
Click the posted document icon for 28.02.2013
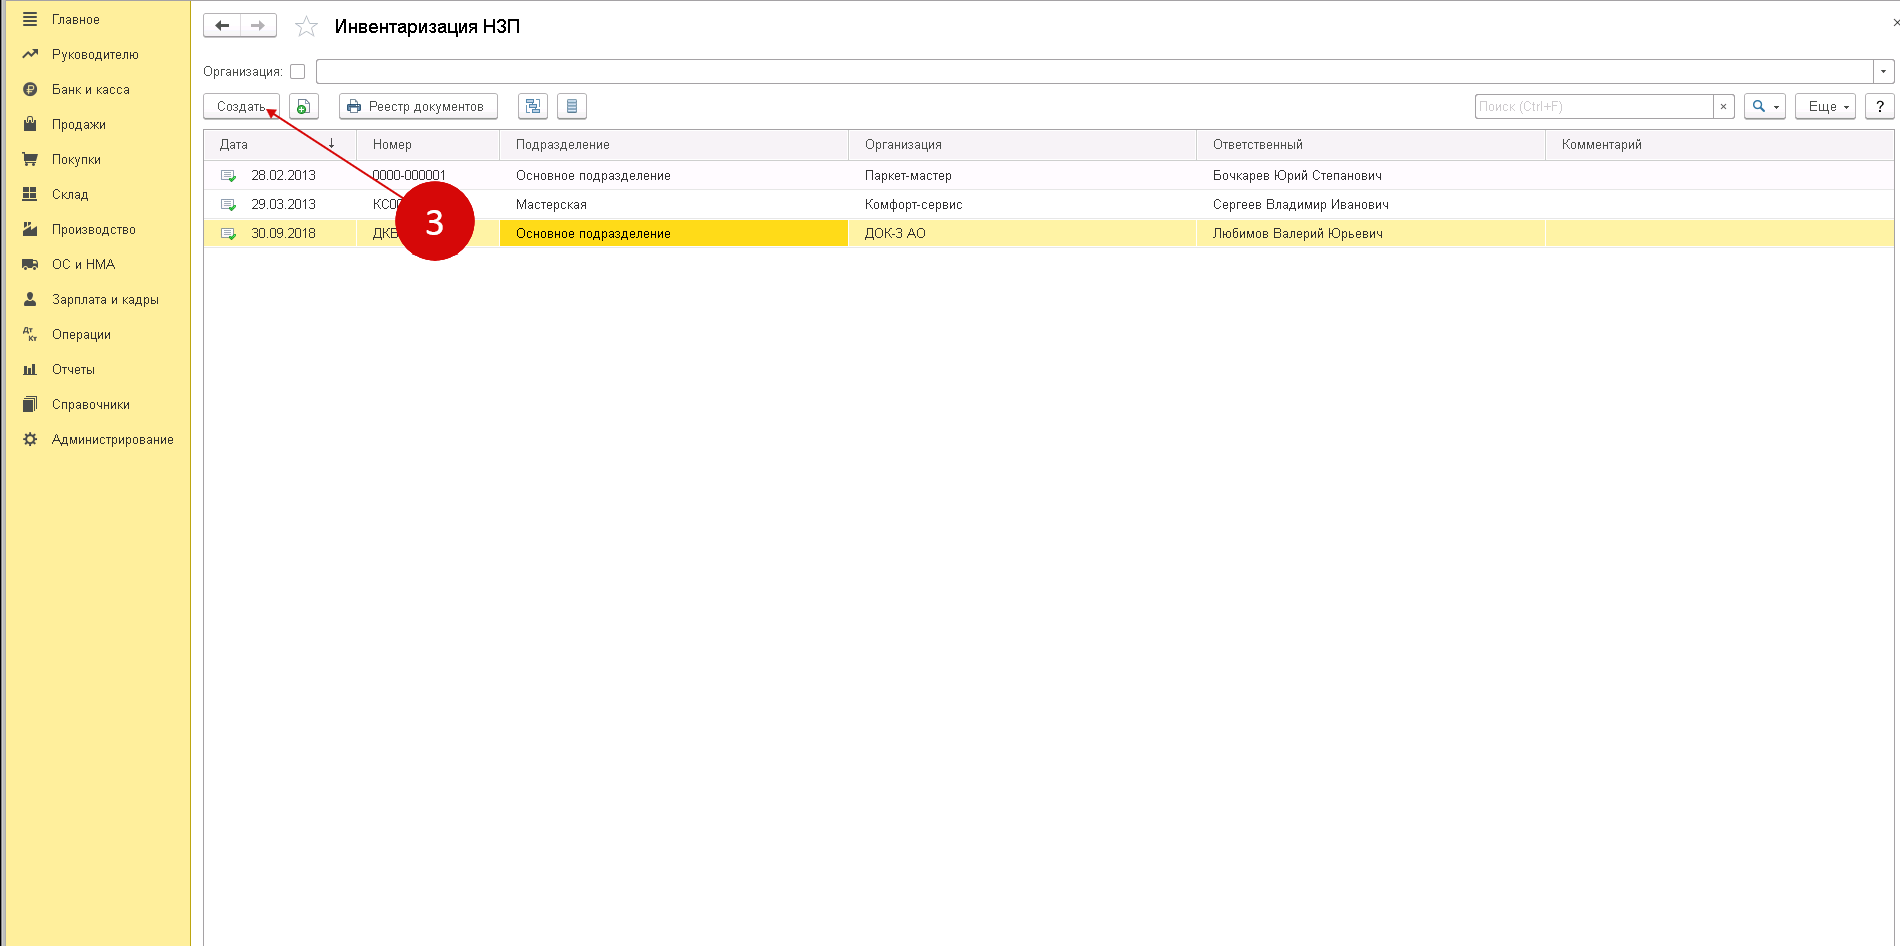[x=228, y=176]
